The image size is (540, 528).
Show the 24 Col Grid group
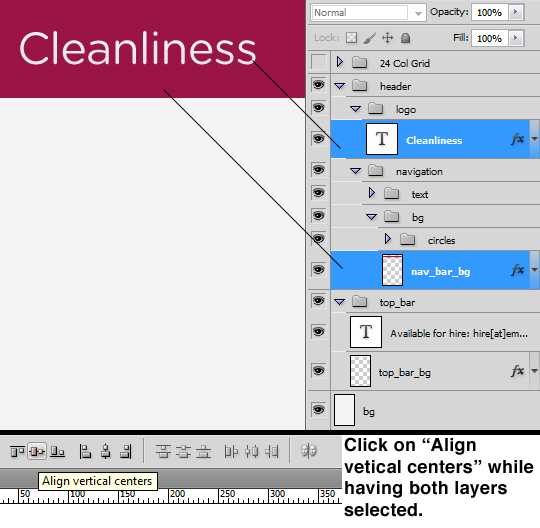[319, 62]
